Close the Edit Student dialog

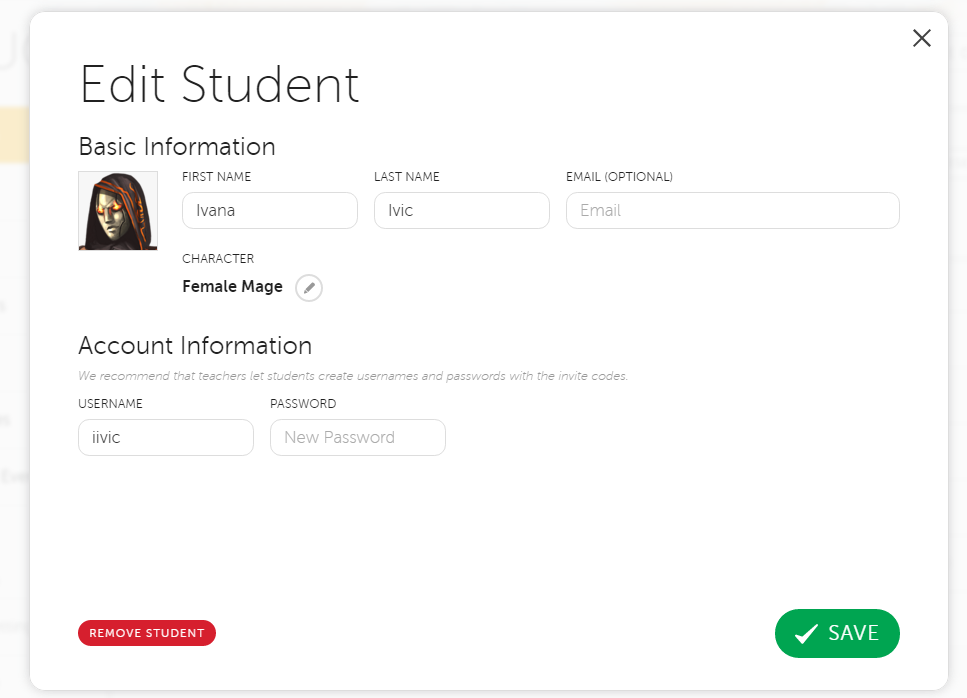click(x=921, y=38)
